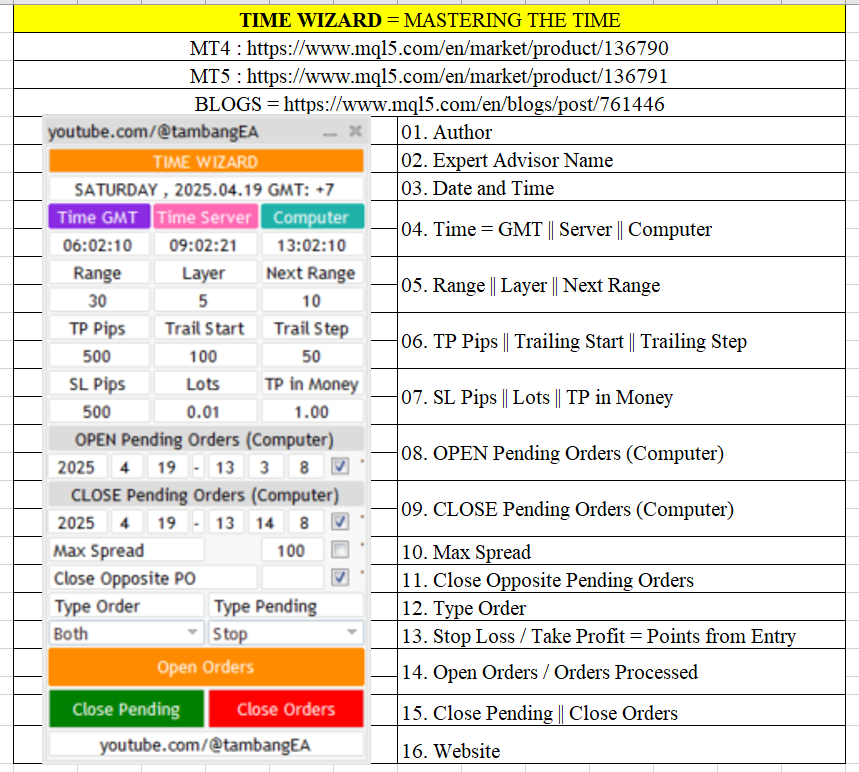Select the '16. Website' cell

tap(621, 745)
